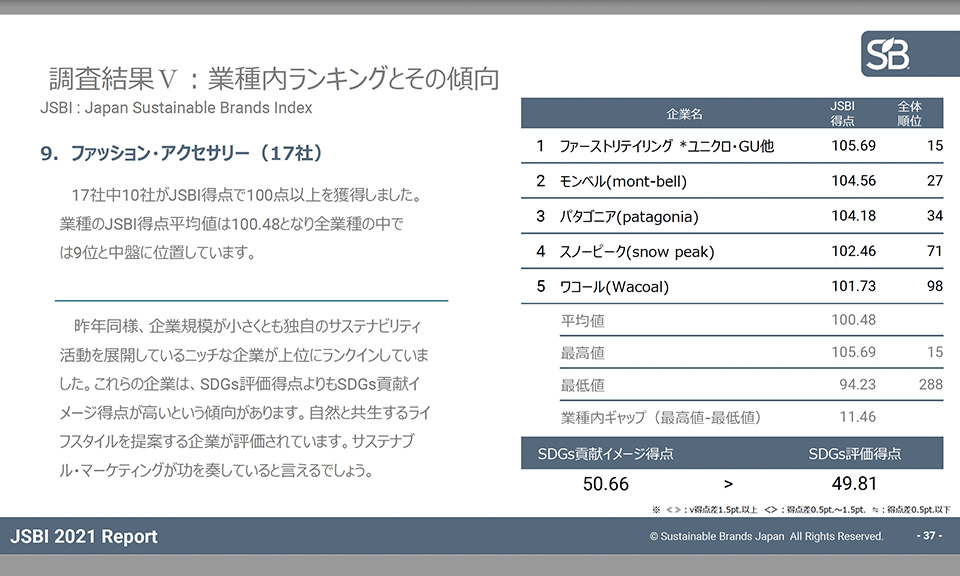Click the 企業名 column header
The width and height of the screenshot is (960, 576).
click(x=684, y=114)
